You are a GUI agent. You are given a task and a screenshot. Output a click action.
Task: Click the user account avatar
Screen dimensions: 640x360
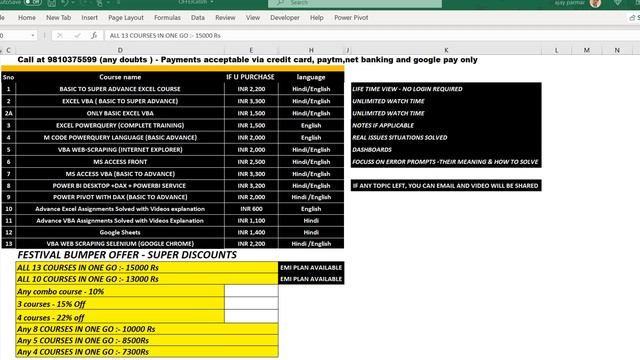pos(596,3)
